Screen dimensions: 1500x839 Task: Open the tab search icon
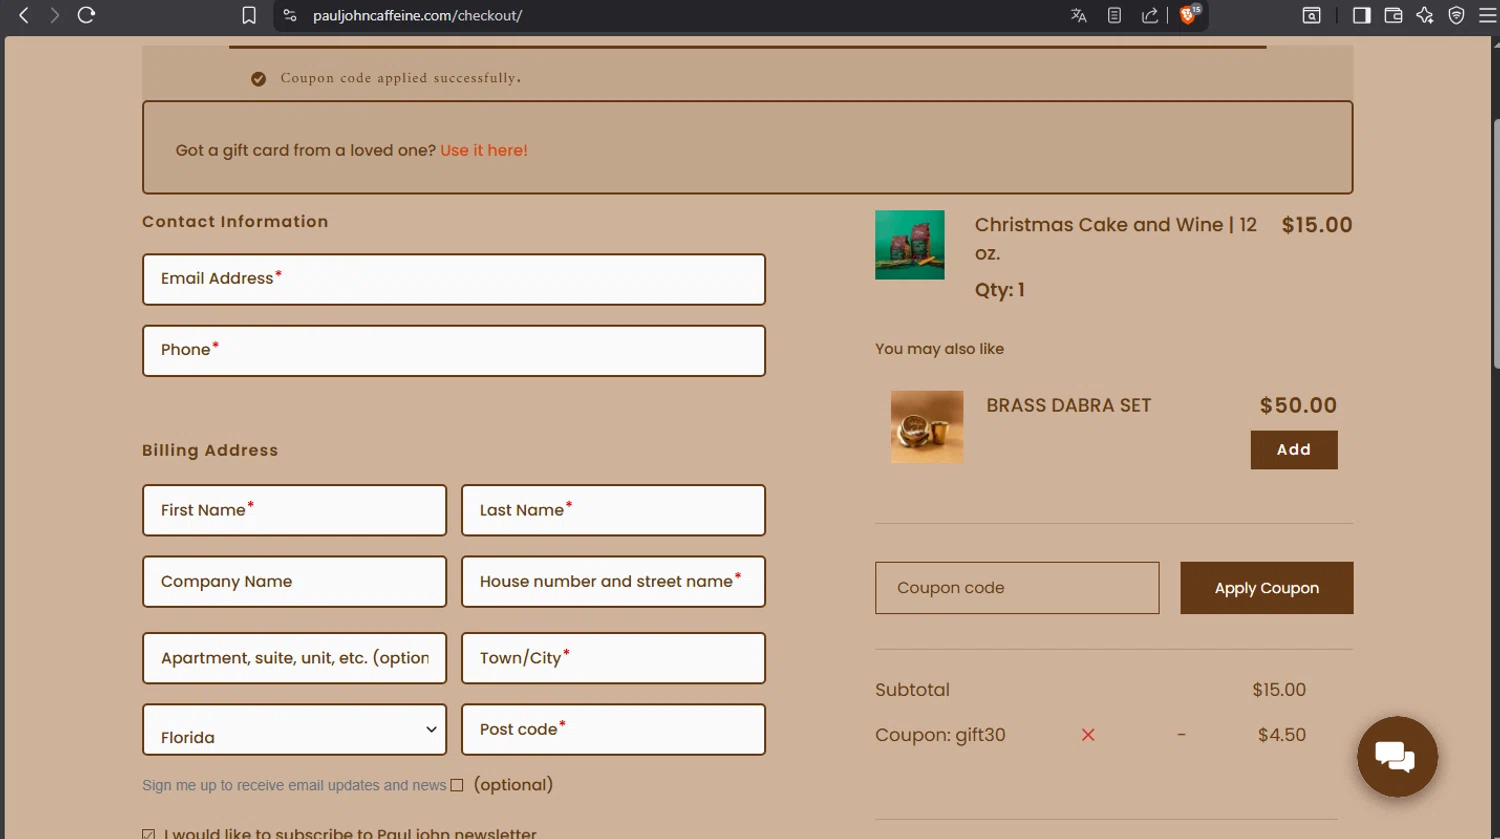[x=1311, y=15]
